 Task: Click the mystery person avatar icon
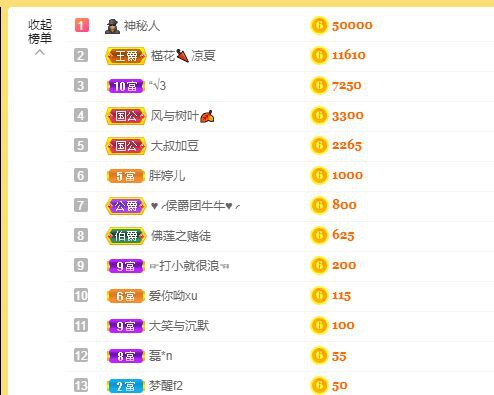[112, 26]
